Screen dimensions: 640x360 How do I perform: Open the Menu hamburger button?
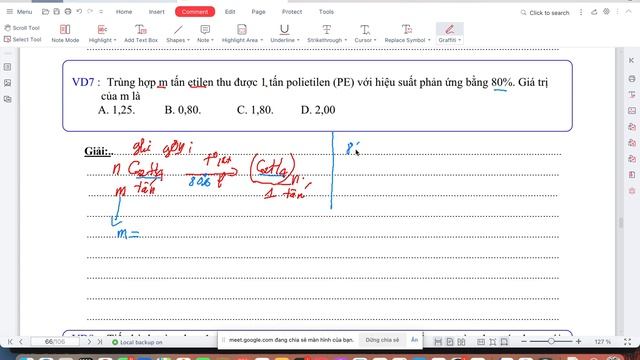tap(19, 12)
